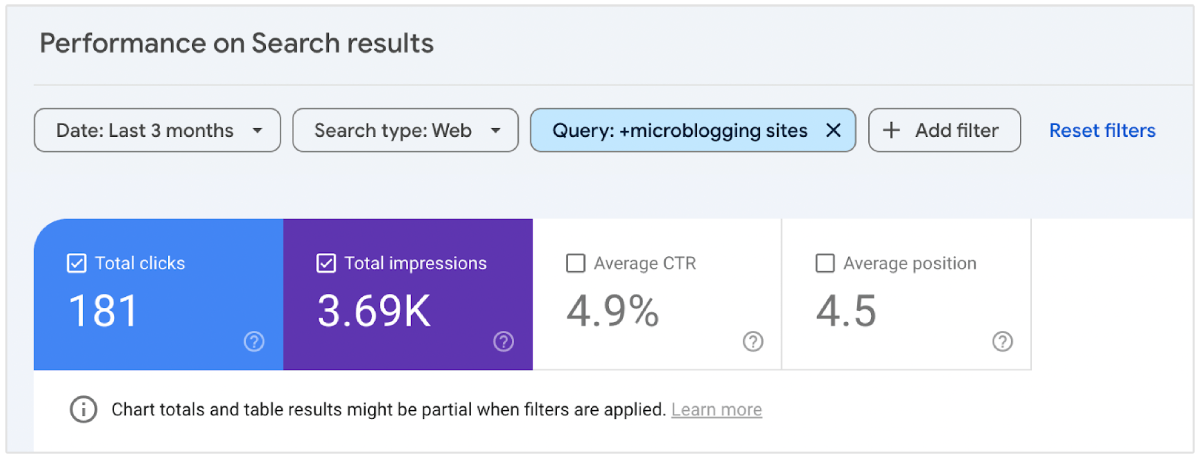Viewport: 1200px width, 459px height.
Task: Expand the Search type: Web dropdown
Action: [x=405, y=130]
